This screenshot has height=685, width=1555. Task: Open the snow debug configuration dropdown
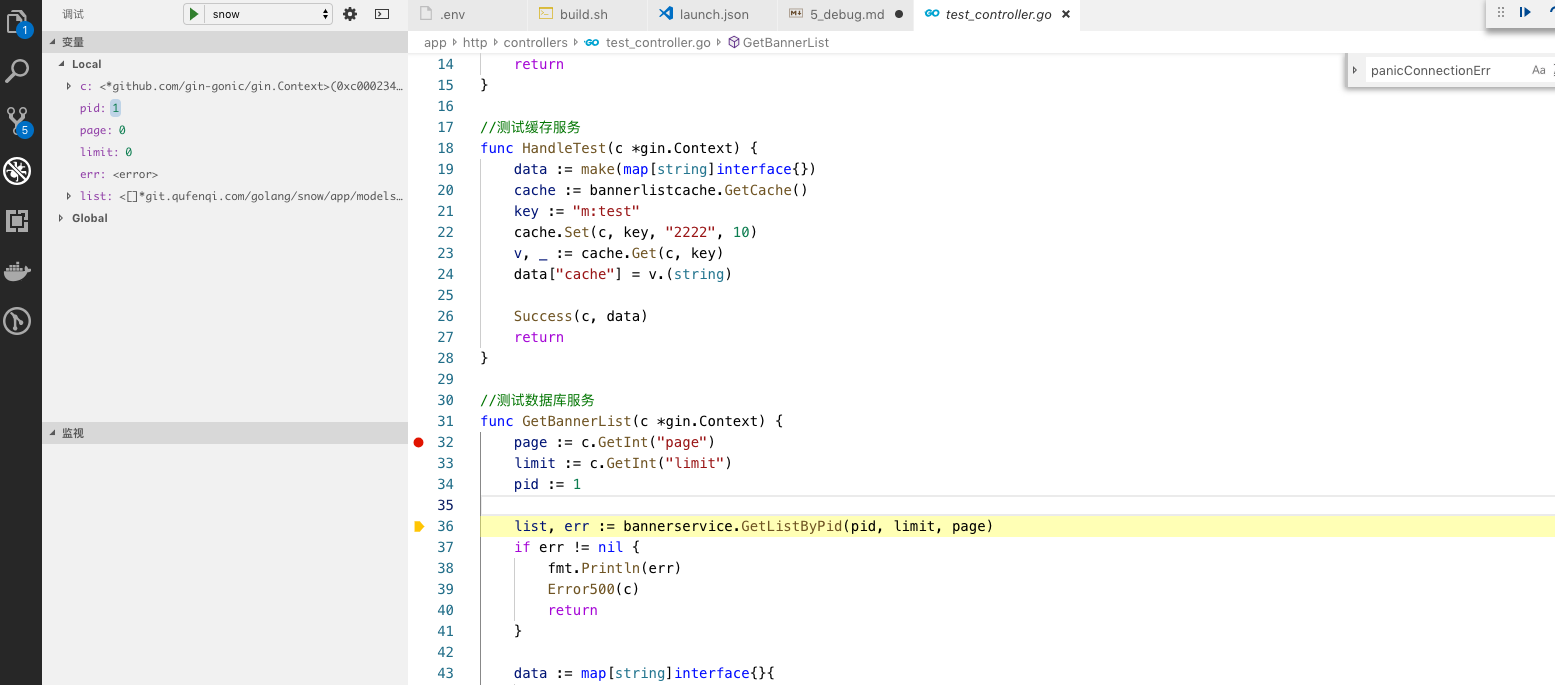point(270,14)
